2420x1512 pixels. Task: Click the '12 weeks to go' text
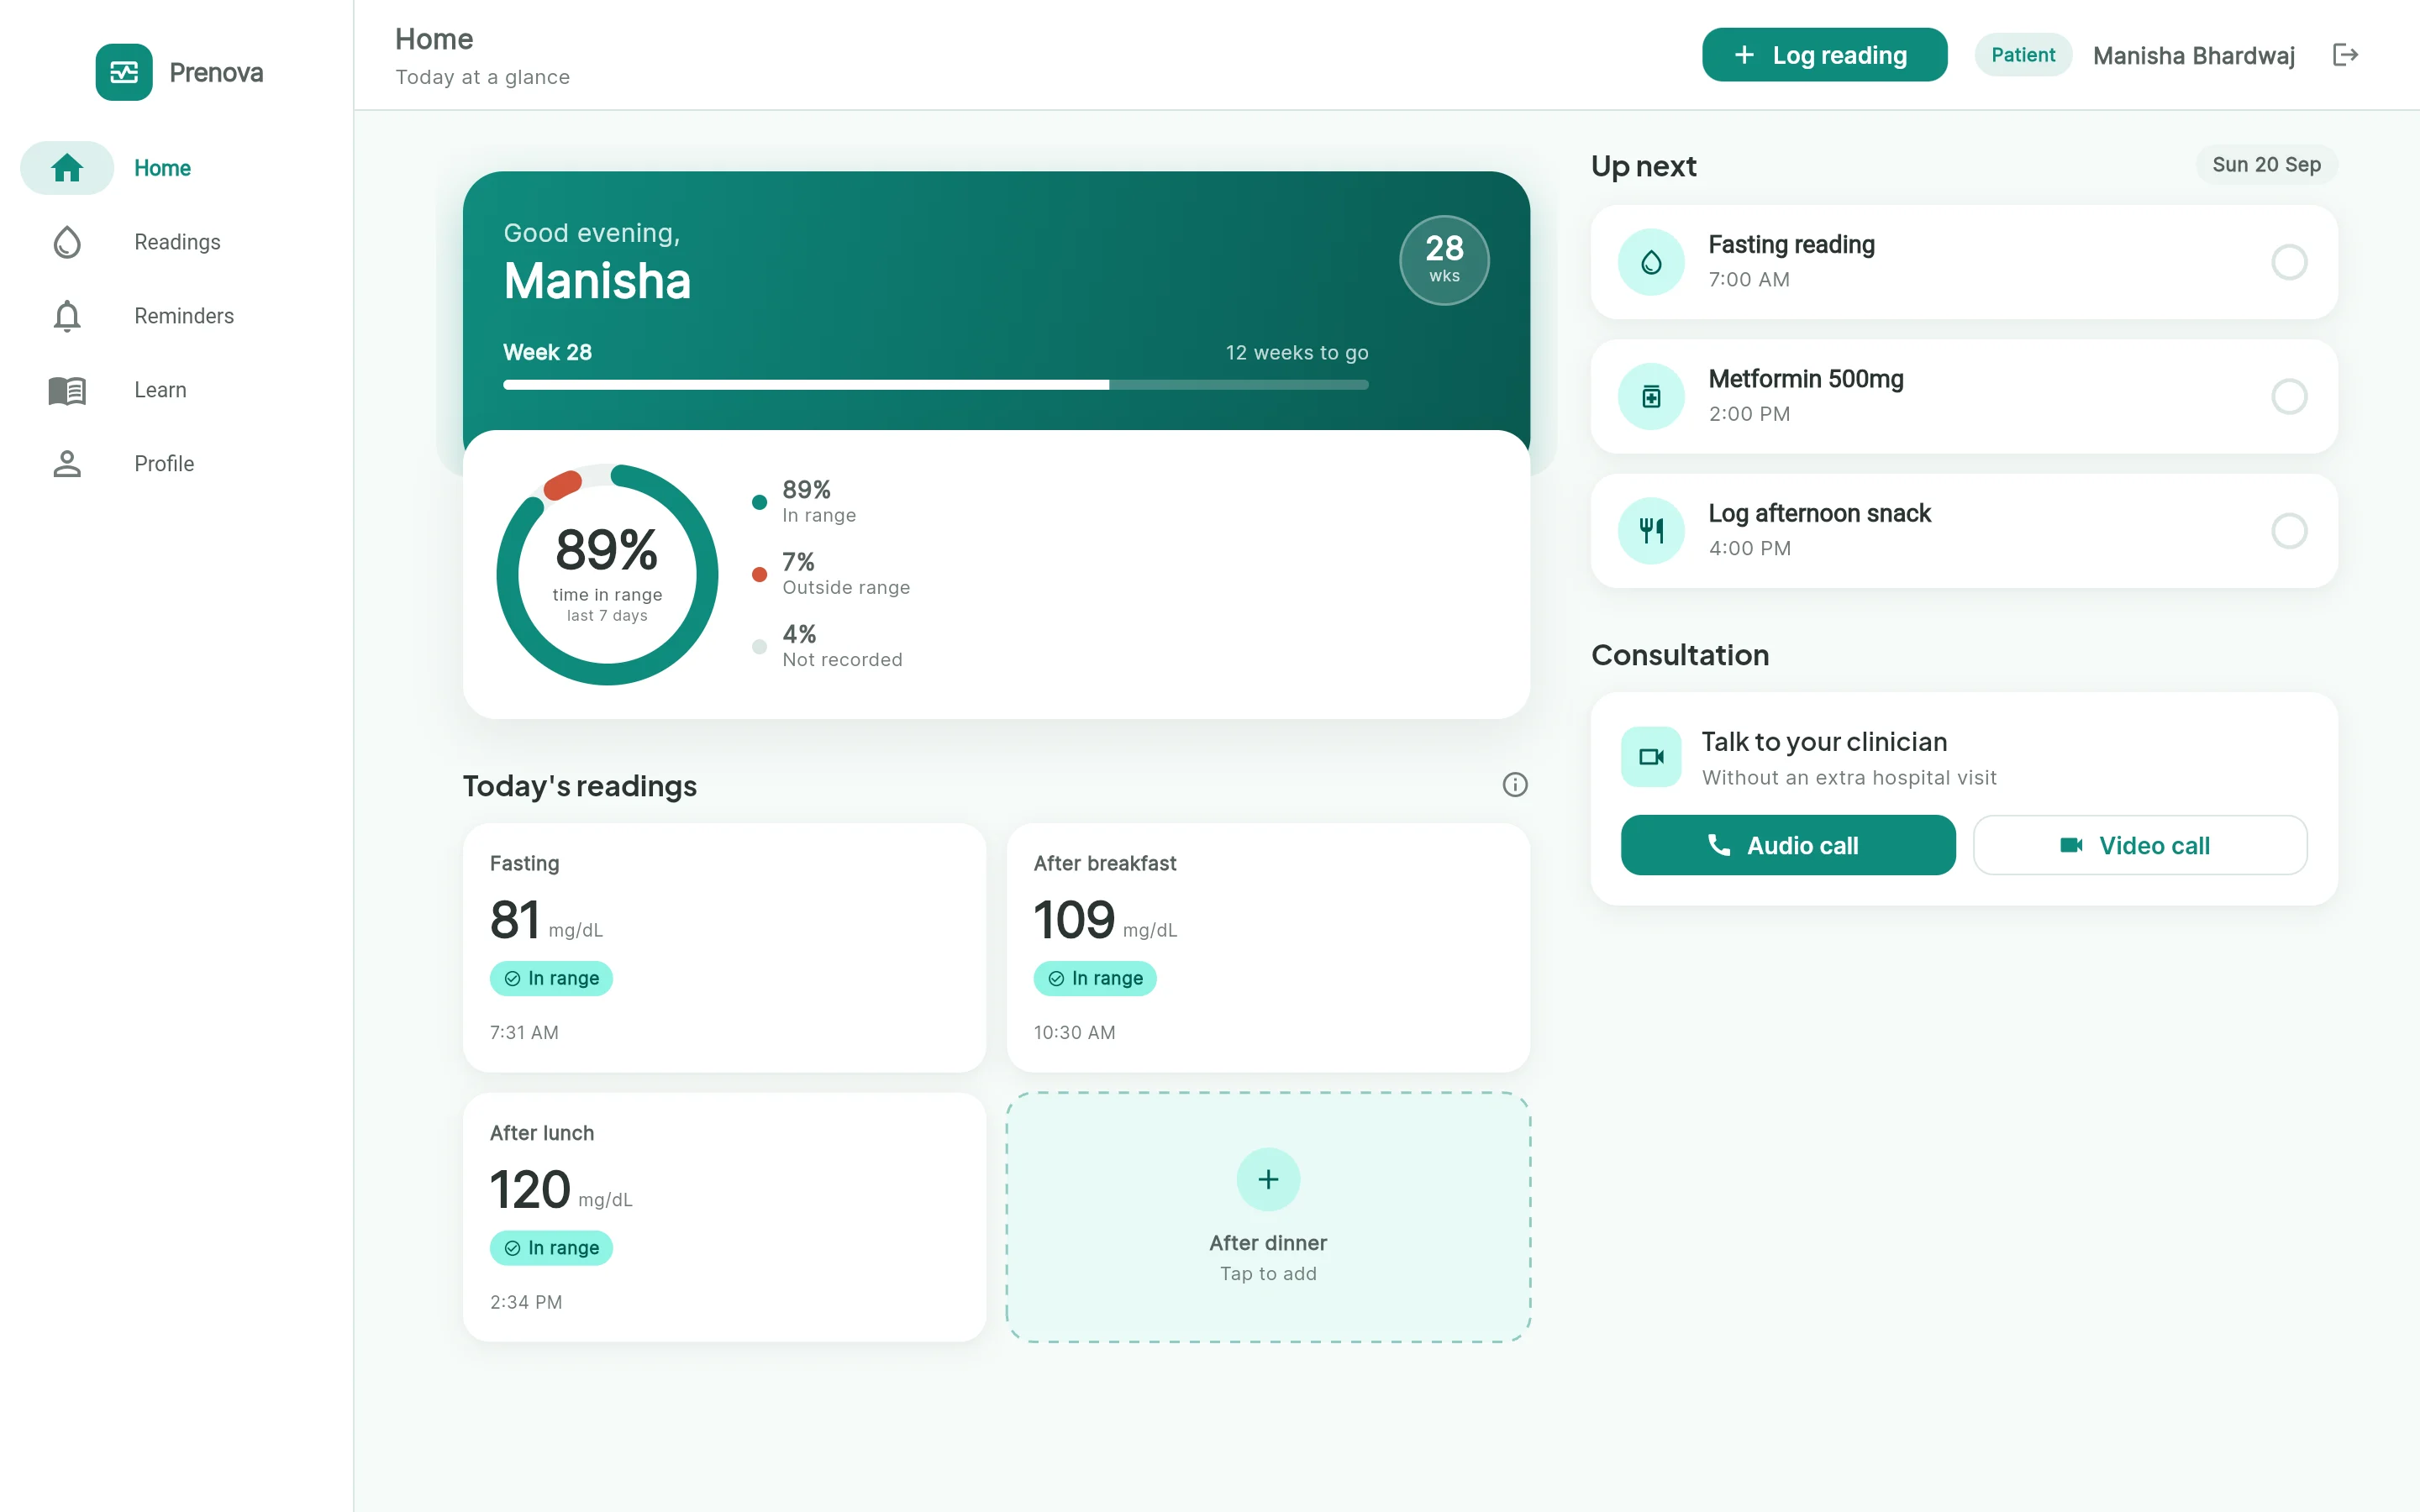point(1297,353)
